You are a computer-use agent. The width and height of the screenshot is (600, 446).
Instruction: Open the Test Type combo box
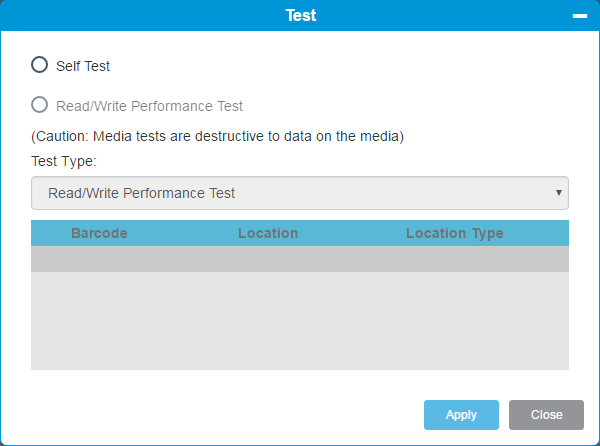[300, 193]
